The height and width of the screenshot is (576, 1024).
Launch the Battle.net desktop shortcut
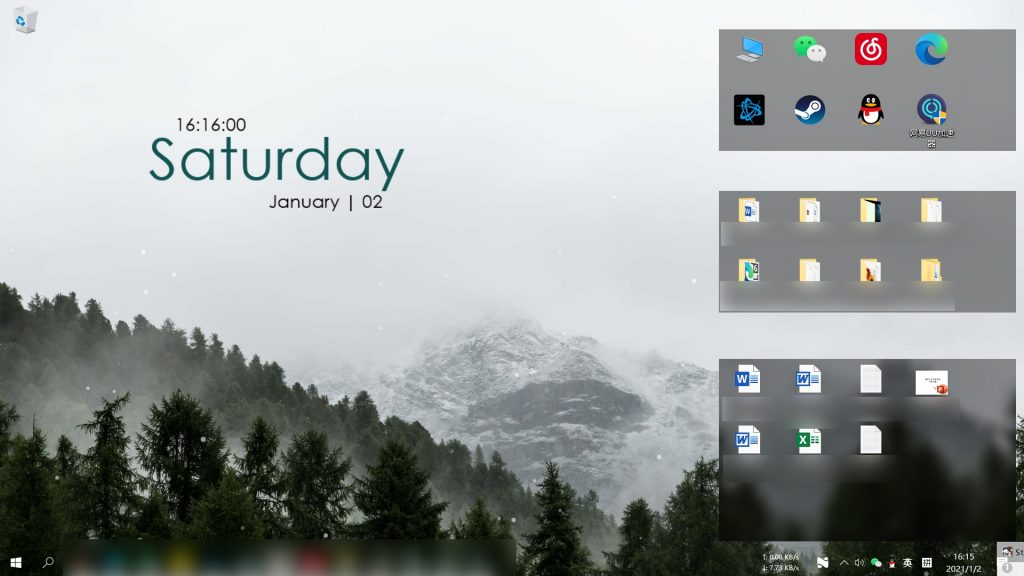pos(749,110)
